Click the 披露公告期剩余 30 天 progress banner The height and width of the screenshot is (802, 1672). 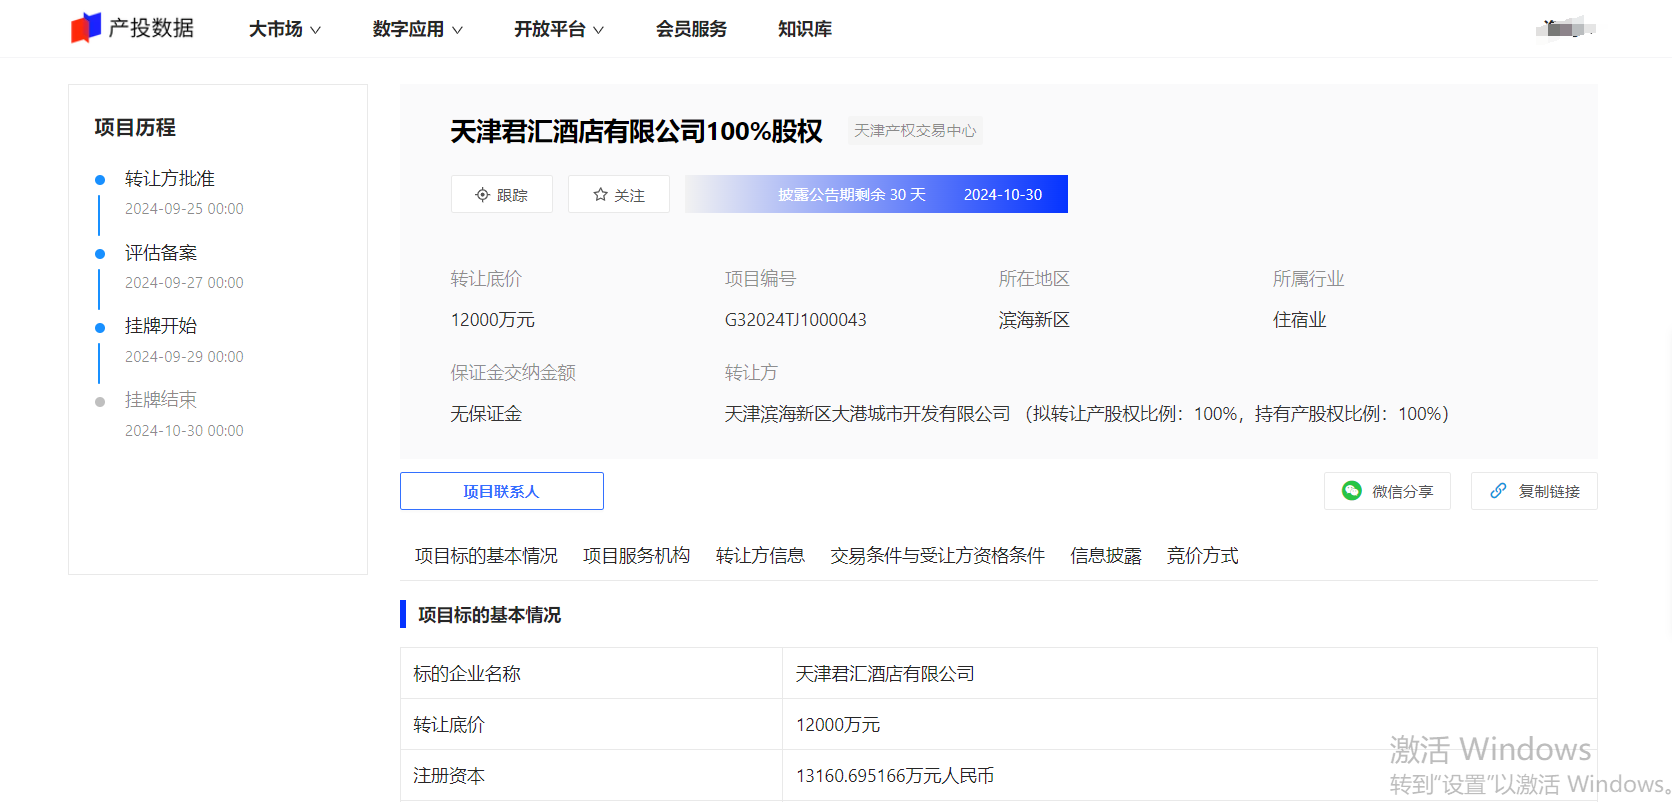(x=876, y=194)
